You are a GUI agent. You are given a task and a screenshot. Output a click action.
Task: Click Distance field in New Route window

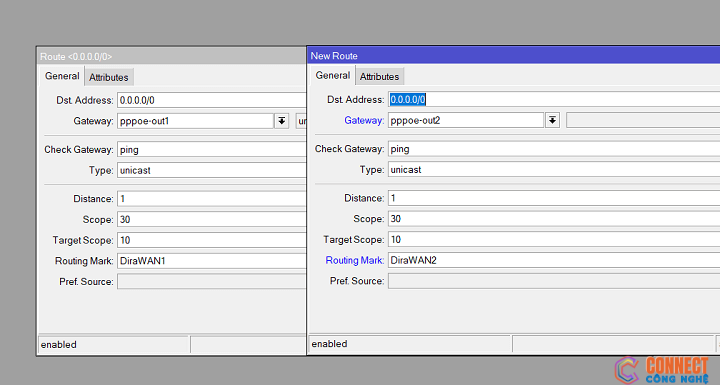tap(554, 198)
